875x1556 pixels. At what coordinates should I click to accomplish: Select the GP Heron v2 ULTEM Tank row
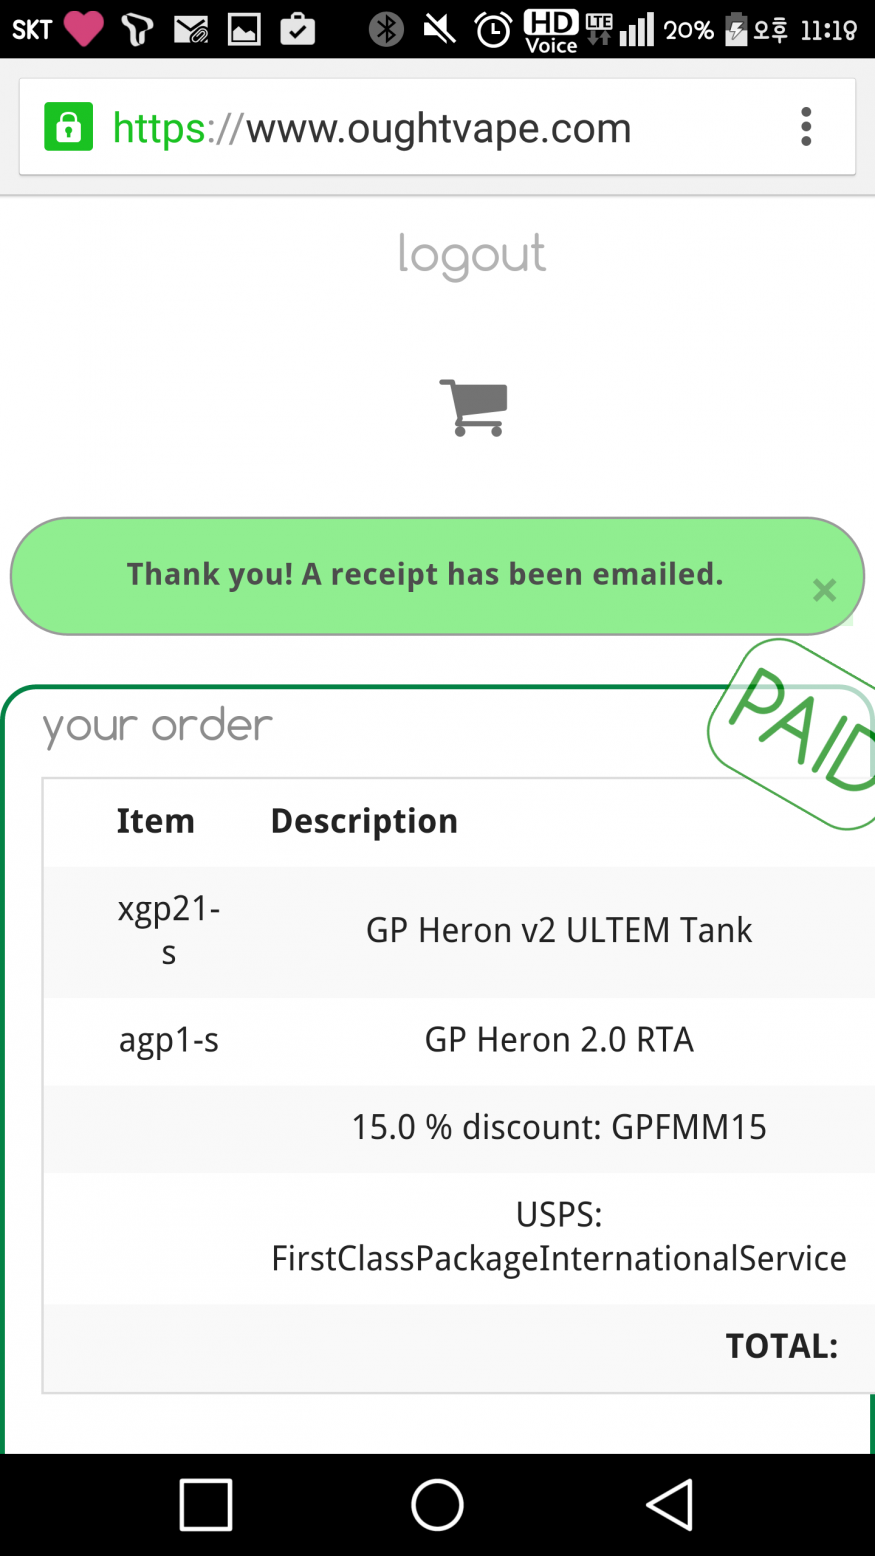[x=558, y=931]
